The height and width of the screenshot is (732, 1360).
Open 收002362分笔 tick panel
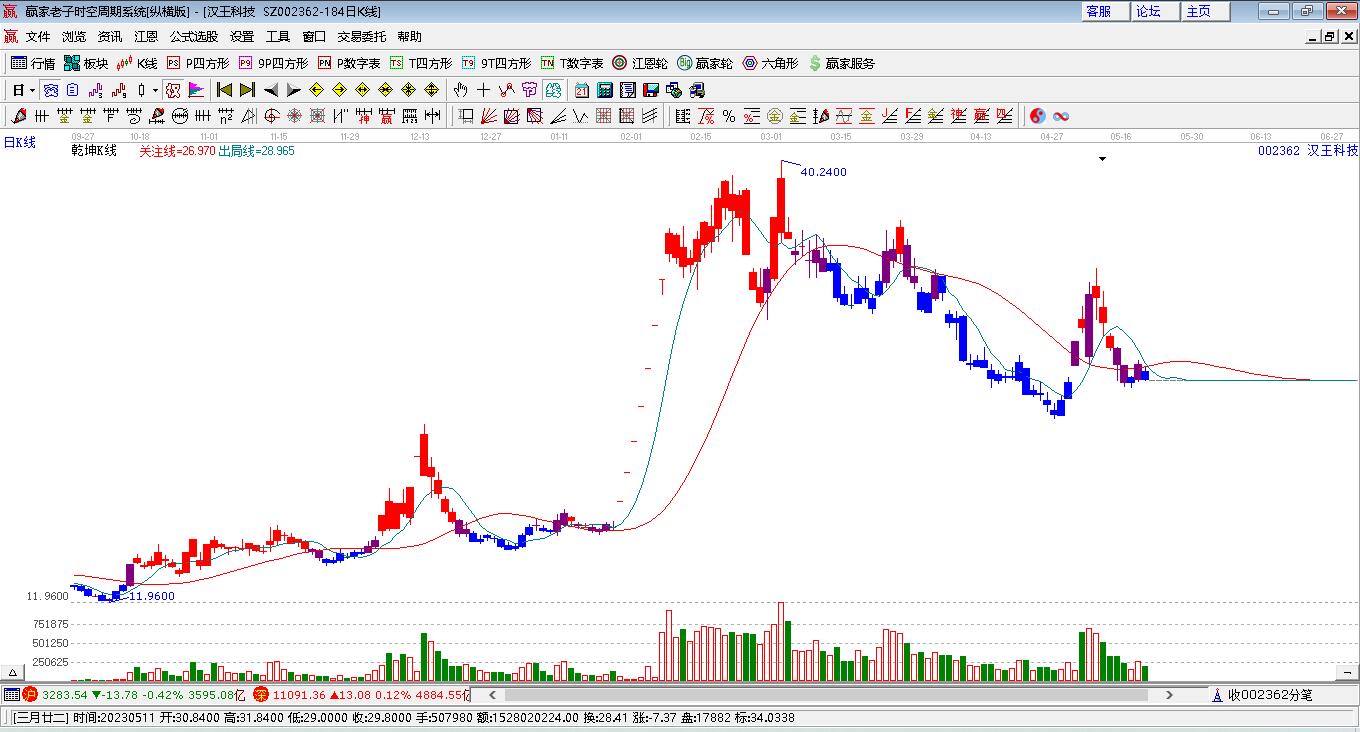1262,695
